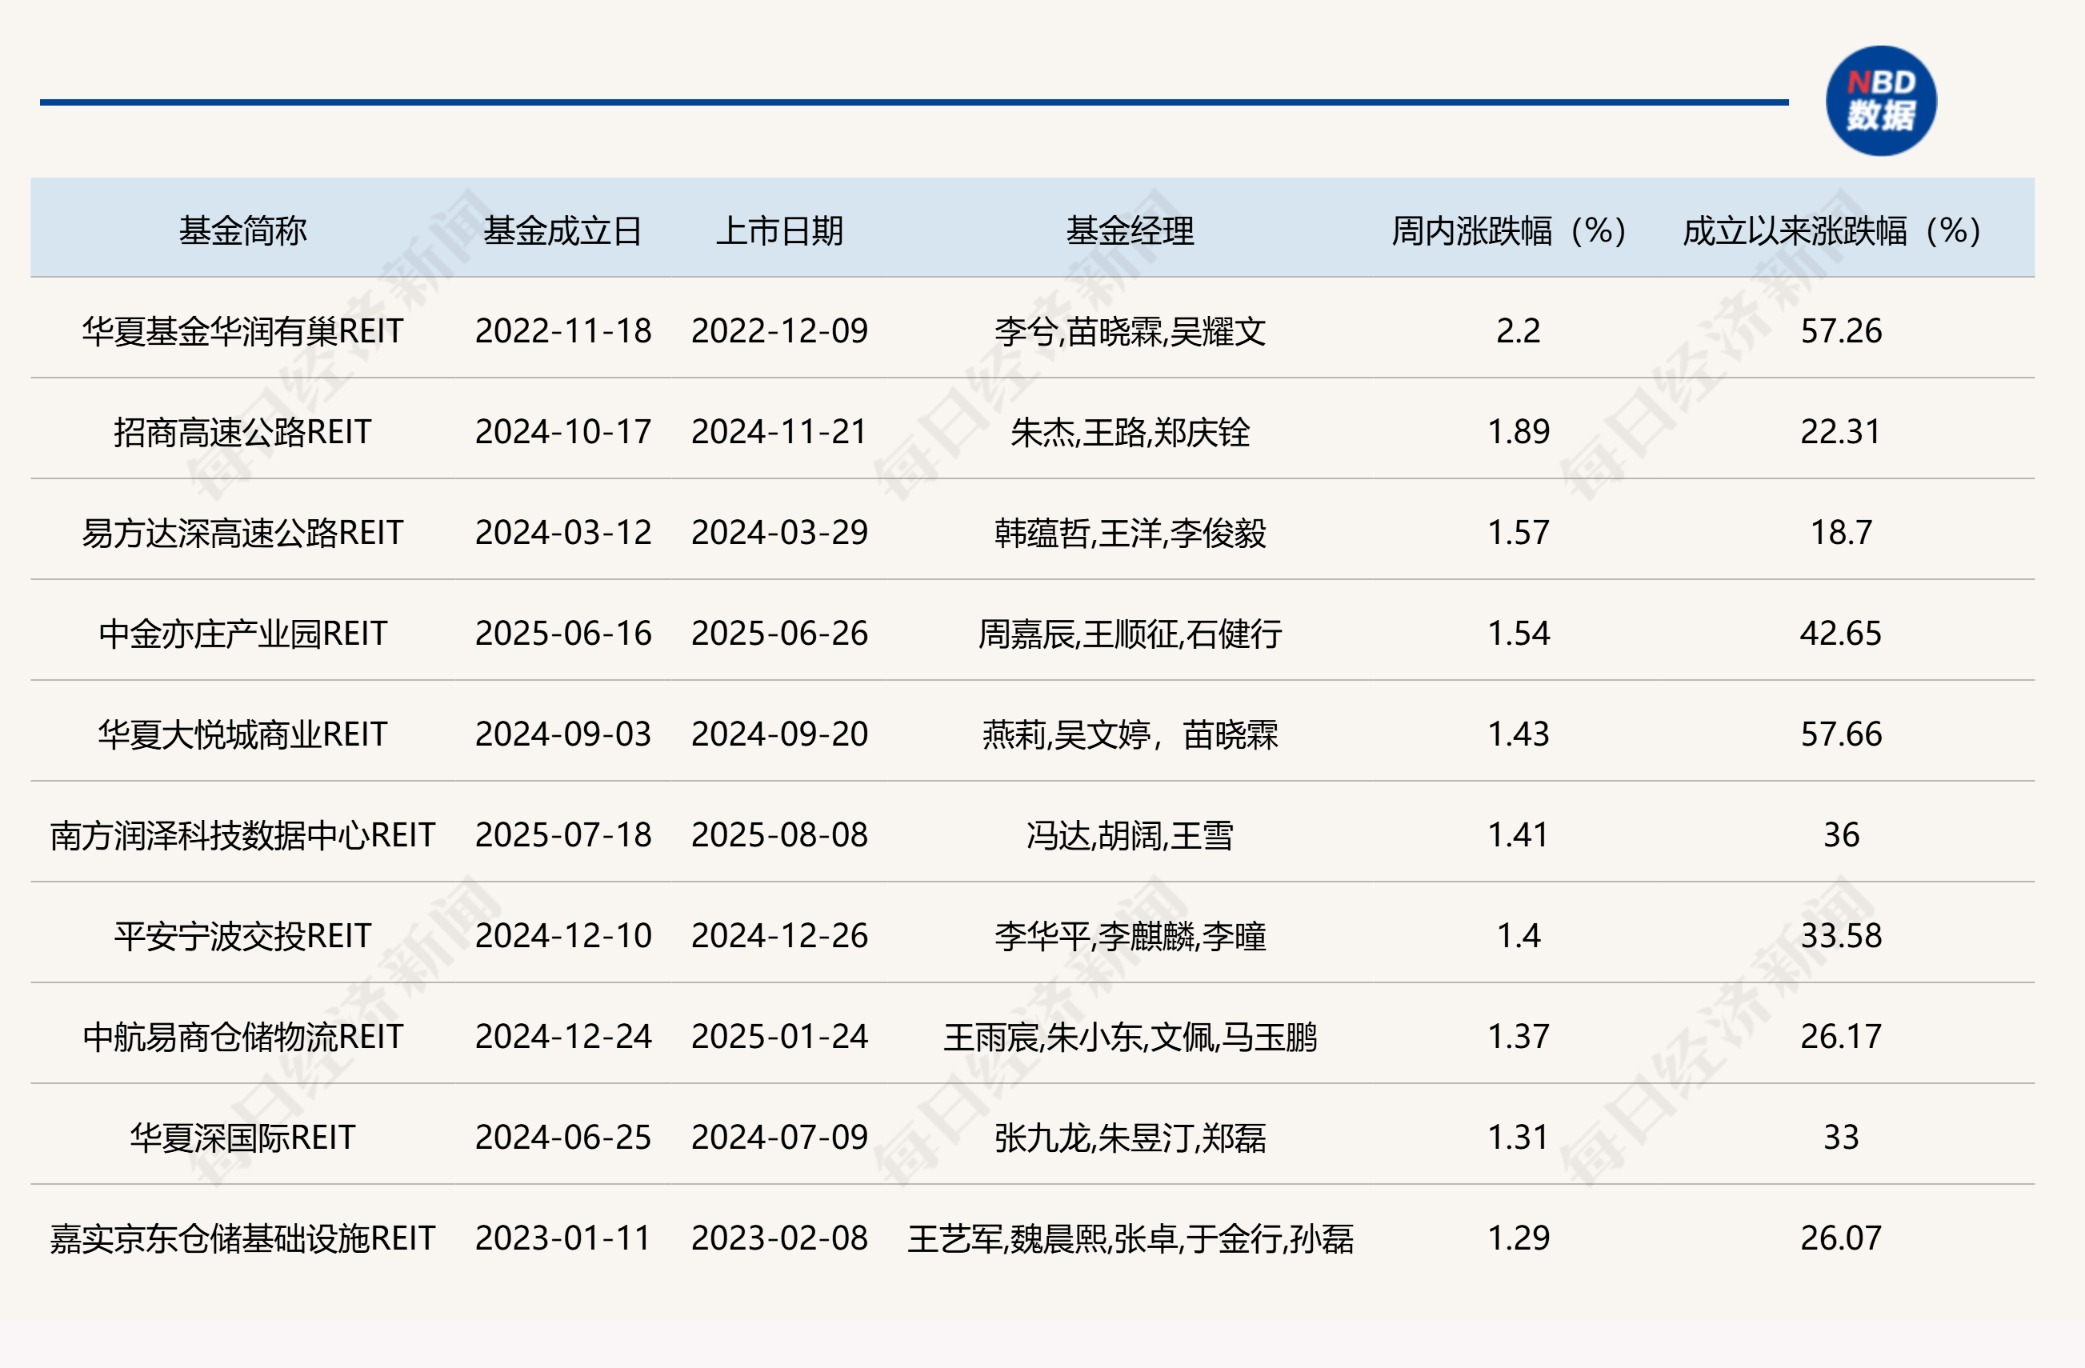This screenshot has width=2085, height=1368.
Task: Click the 华夏深国际REIT fund name
Action: pyautogui.click(x=243, y=1138)
